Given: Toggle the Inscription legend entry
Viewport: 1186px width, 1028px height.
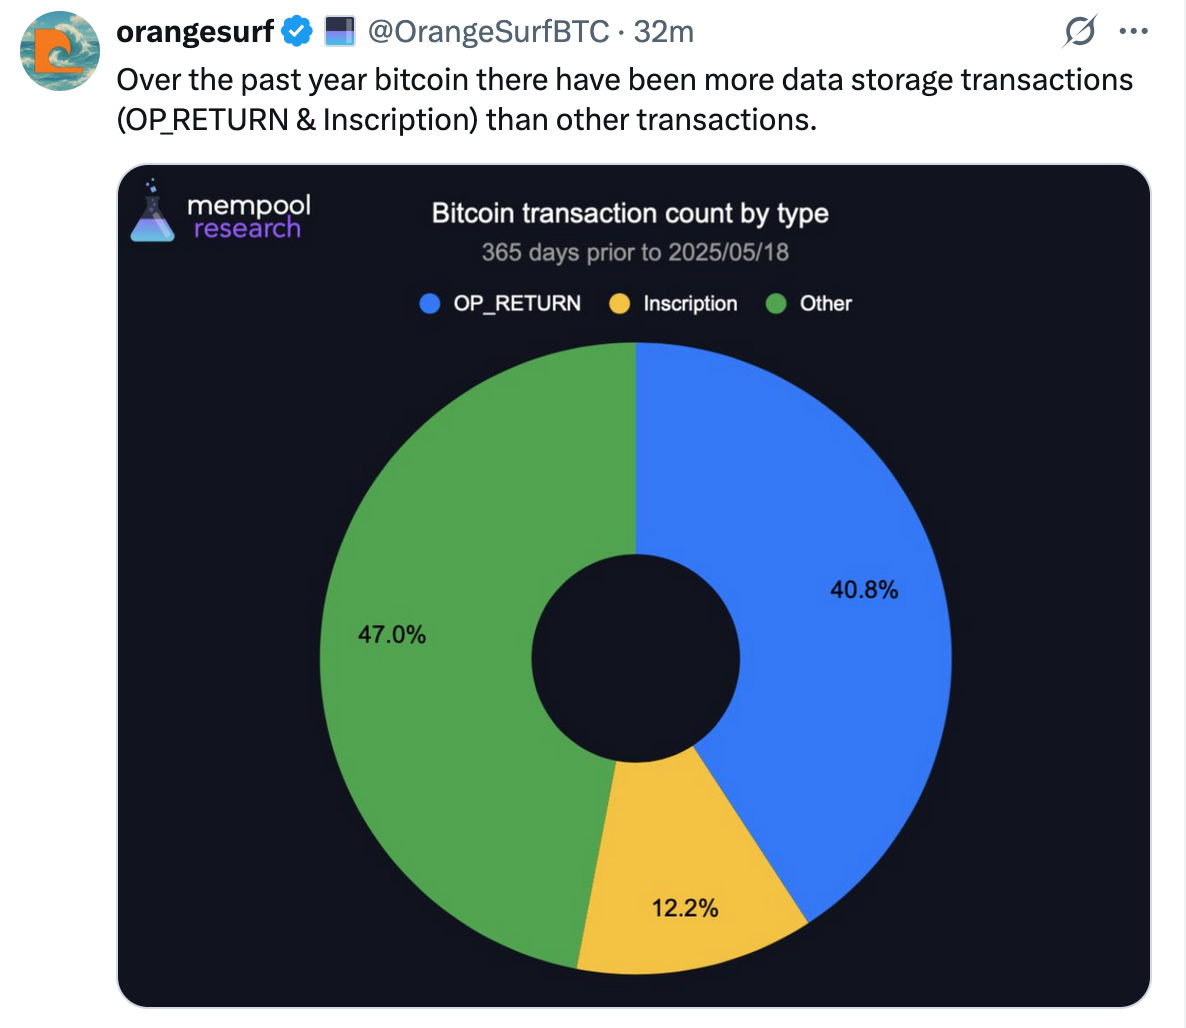Looking at the screenshot, I should click(673, 303).
